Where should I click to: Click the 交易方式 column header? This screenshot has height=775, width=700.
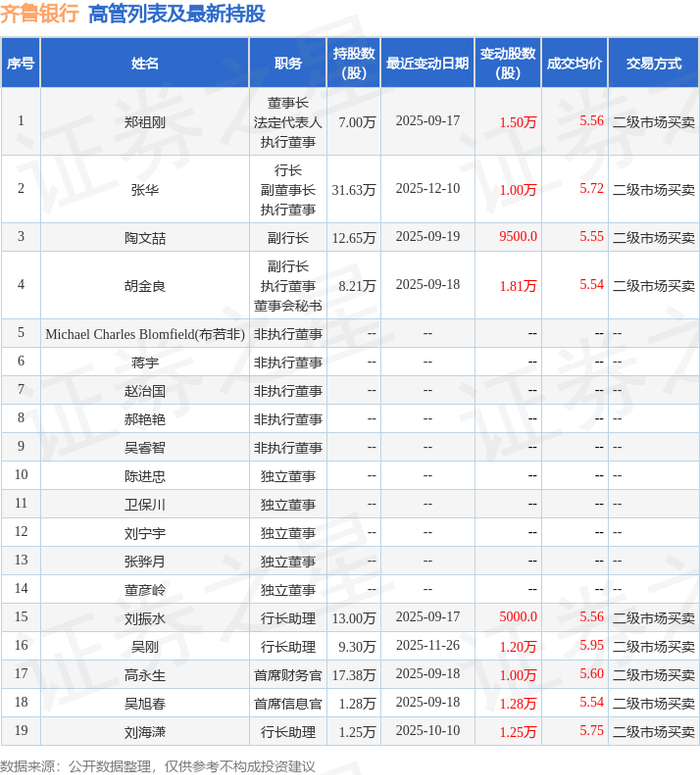click(x=654, y=63)
